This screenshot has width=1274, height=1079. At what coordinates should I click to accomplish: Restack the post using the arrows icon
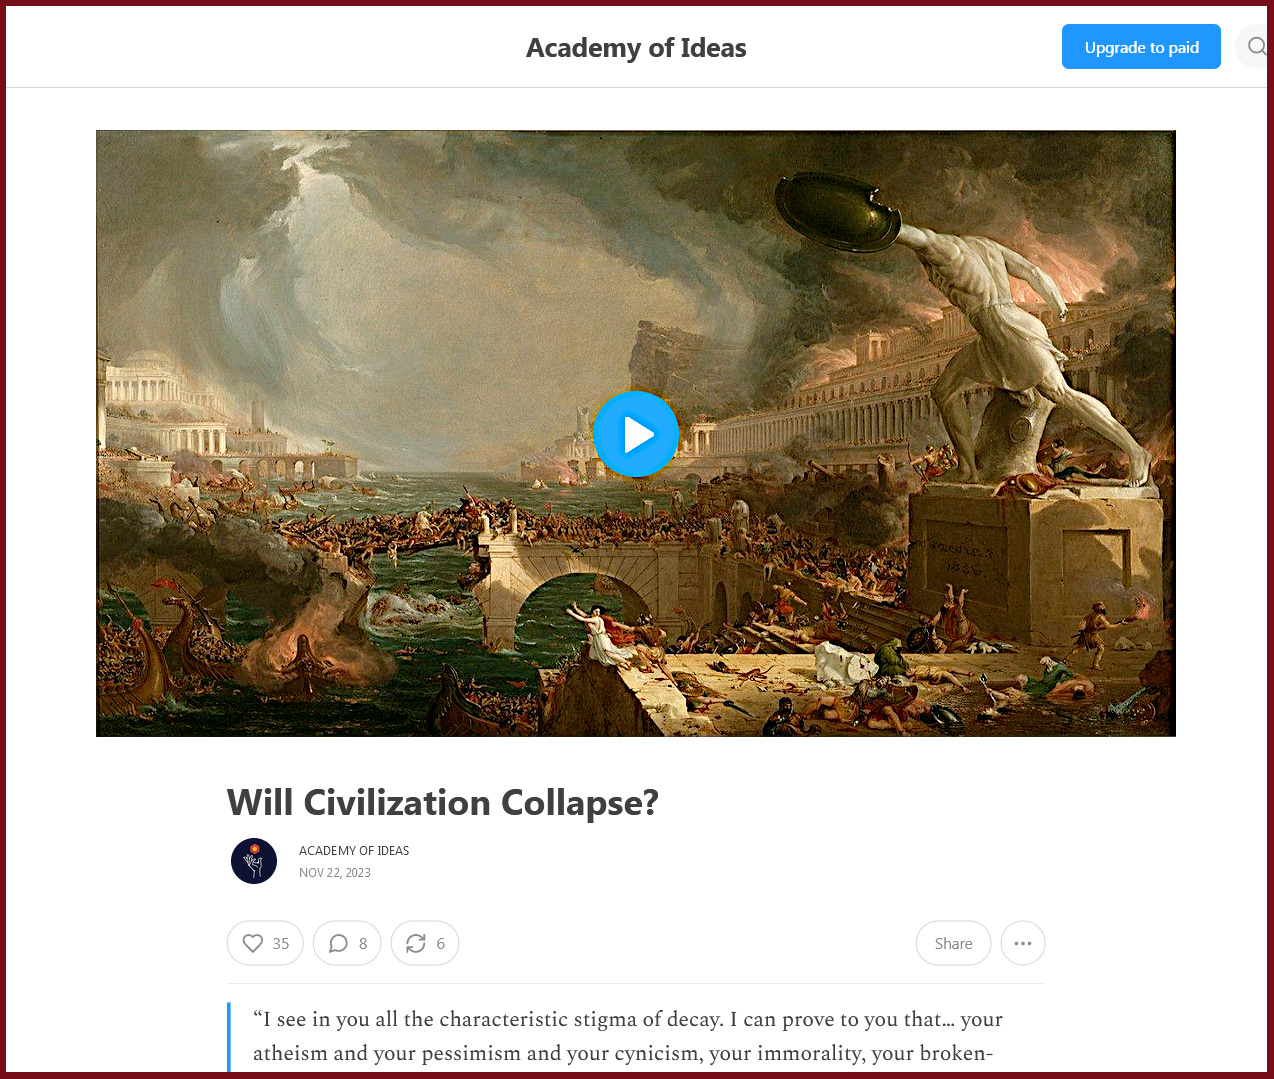coord(416,943)
